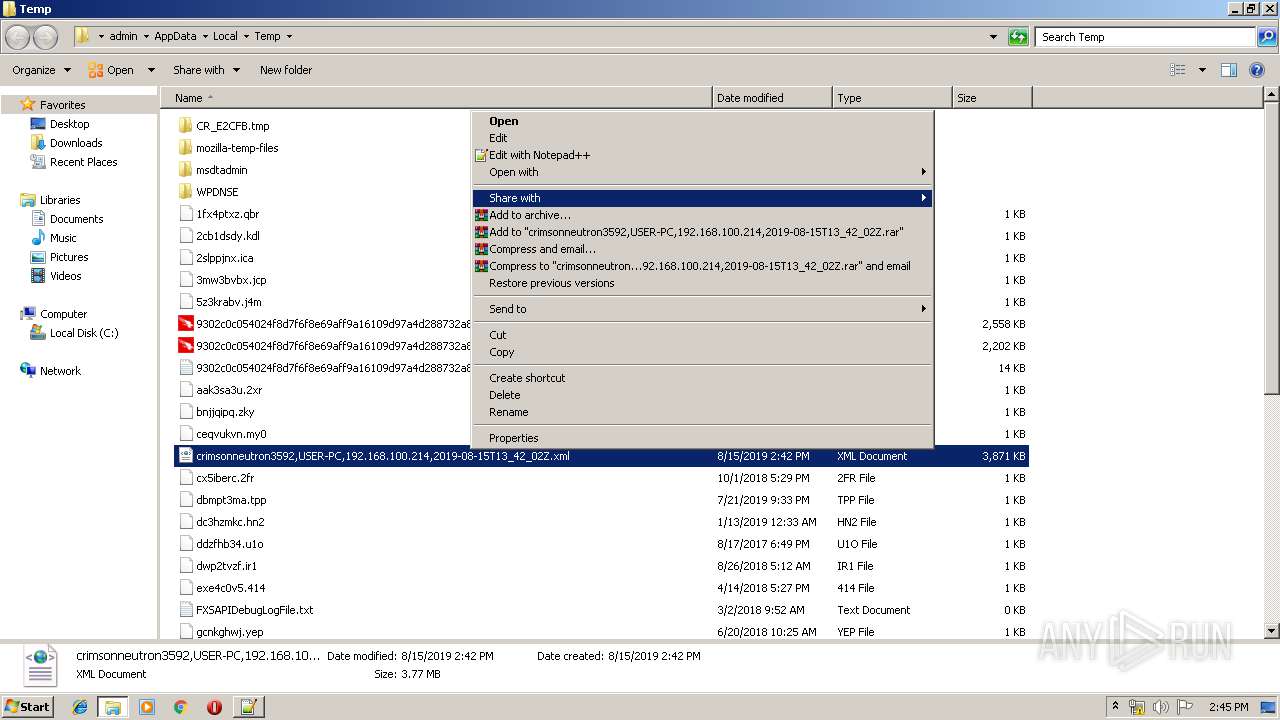Sort by Type column header

892,98
